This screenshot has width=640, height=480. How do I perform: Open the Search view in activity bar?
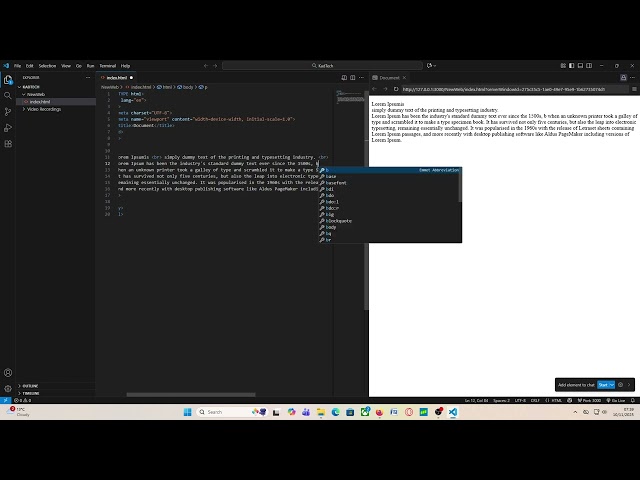coord(8,96)
